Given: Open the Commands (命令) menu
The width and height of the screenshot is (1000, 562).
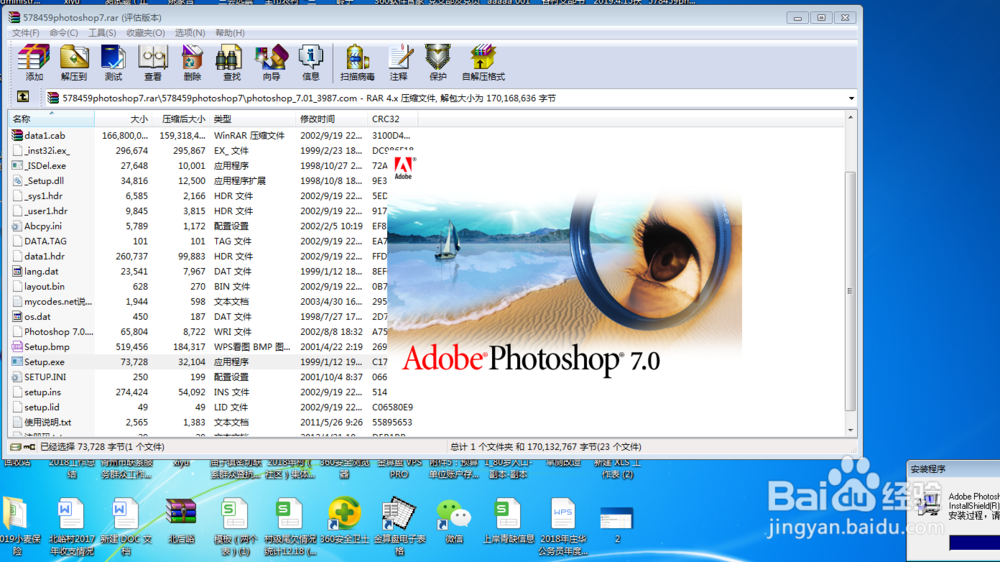Looking at the screenshot, I should pyautogui.click(x=64, y=33).
